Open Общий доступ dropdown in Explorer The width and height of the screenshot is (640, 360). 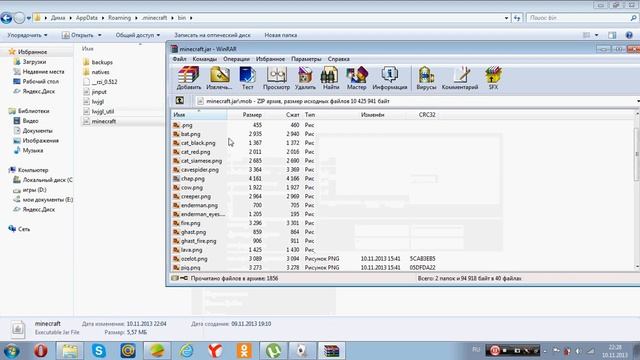click(x=138, y=35)
